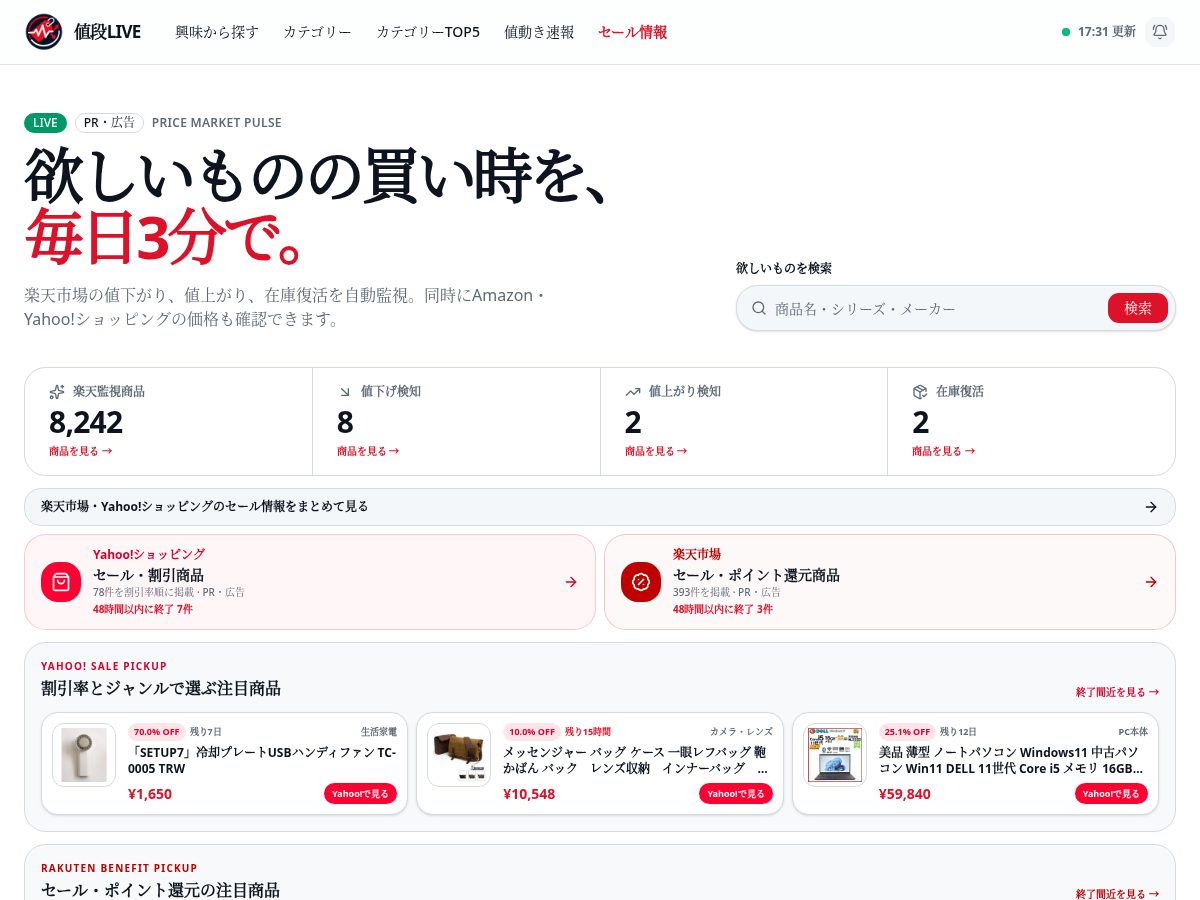Open the Yahoo! セール・割引商品 card

coord(310,582)
